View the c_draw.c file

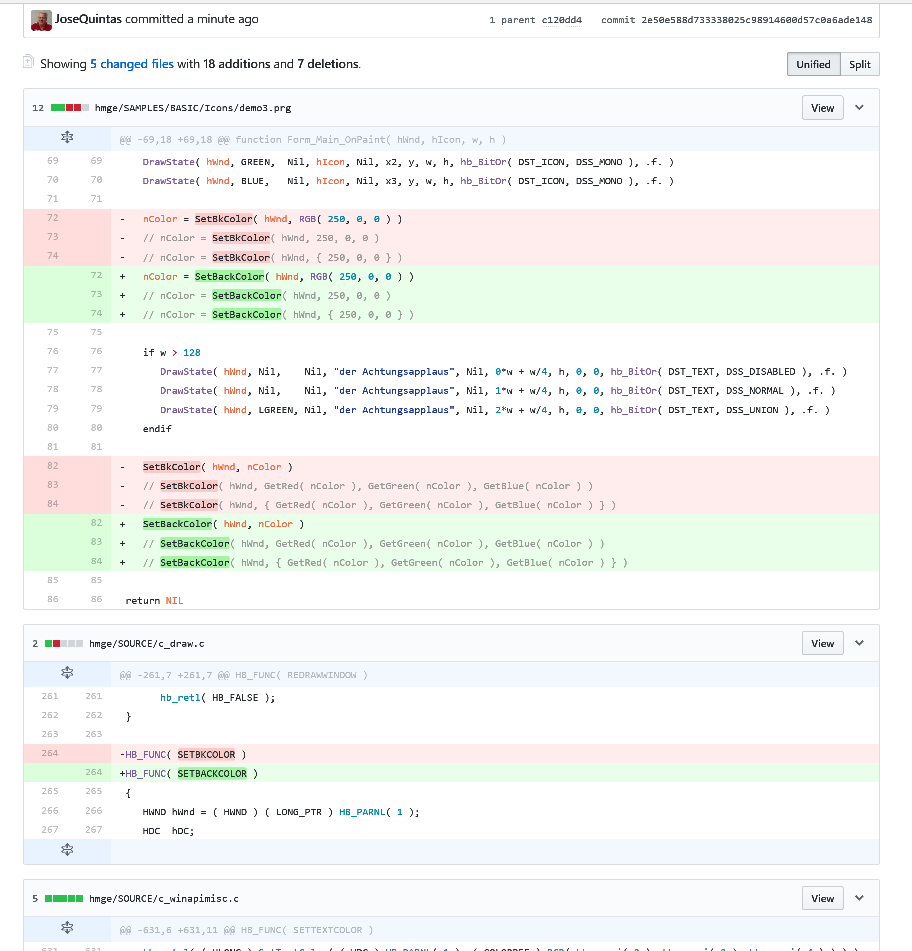822,643
